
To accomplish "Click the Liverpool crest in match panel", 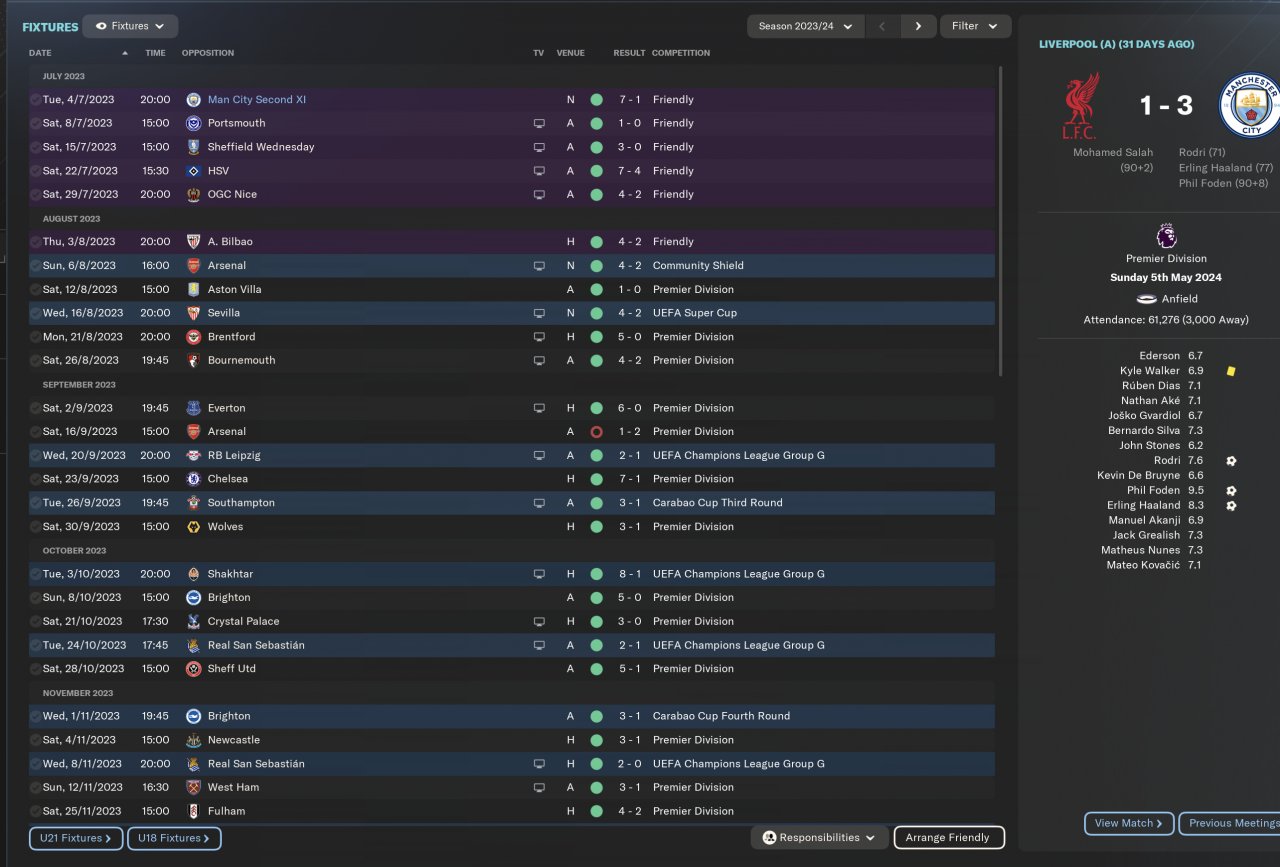I will coord(1080,105).
